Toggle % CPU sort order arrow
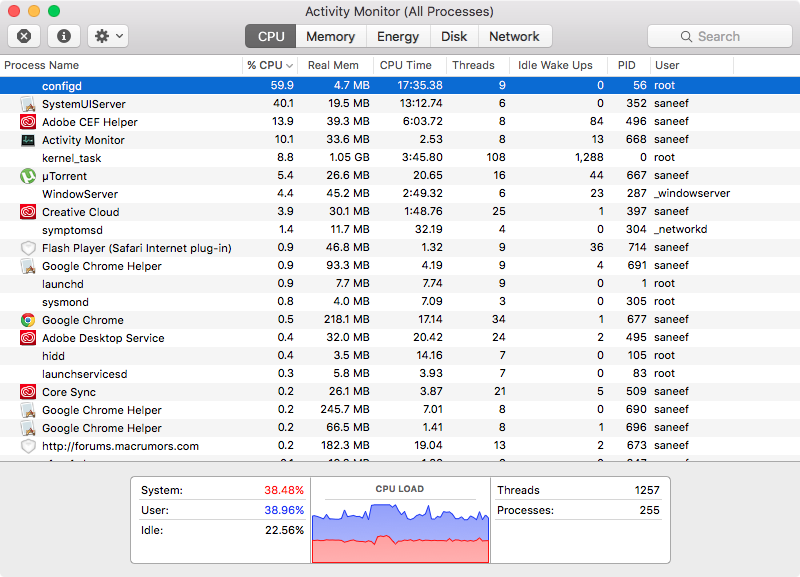 pyautogui.click(x=289, y=66)
